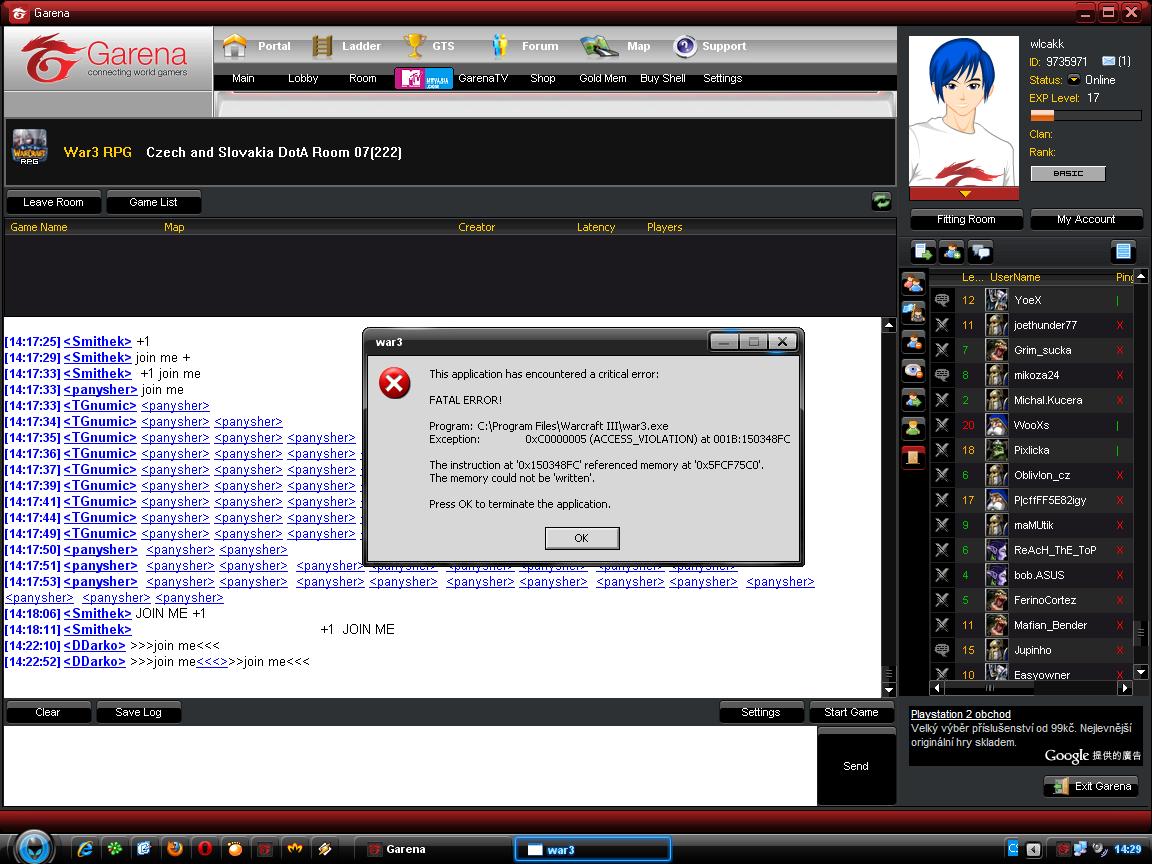1152x864 pixels.
Task: Open the Shop menu item
Action: click(x=543, y=78)
